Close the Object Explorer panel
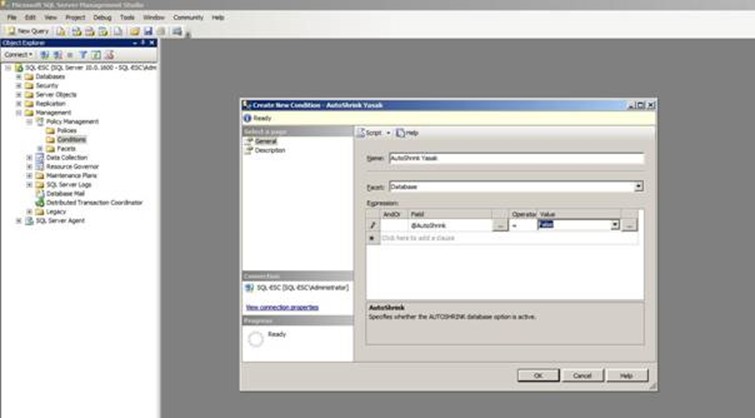This screenshot has width=755, height=418. 152,43
